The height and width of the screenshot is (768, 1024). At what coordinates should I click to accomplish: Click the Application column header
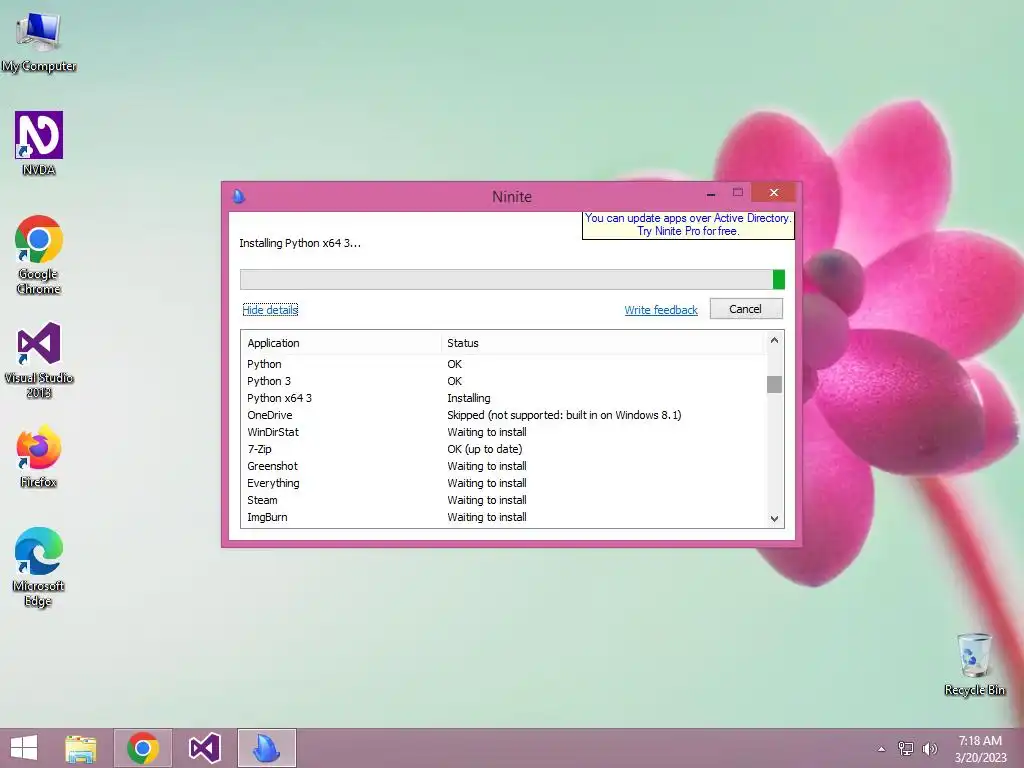pos(342,343)
